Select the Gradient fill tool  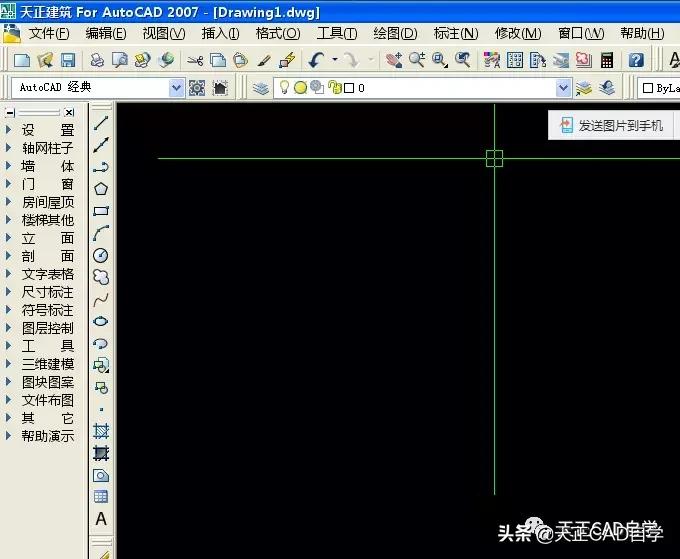[101, 453]
